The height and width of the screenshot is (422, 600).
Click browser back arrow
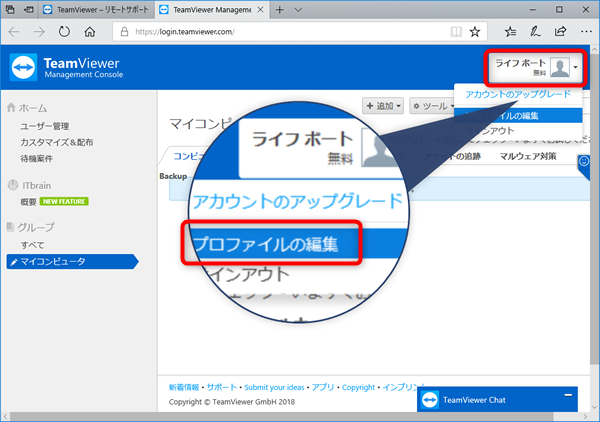coord(14,32)
